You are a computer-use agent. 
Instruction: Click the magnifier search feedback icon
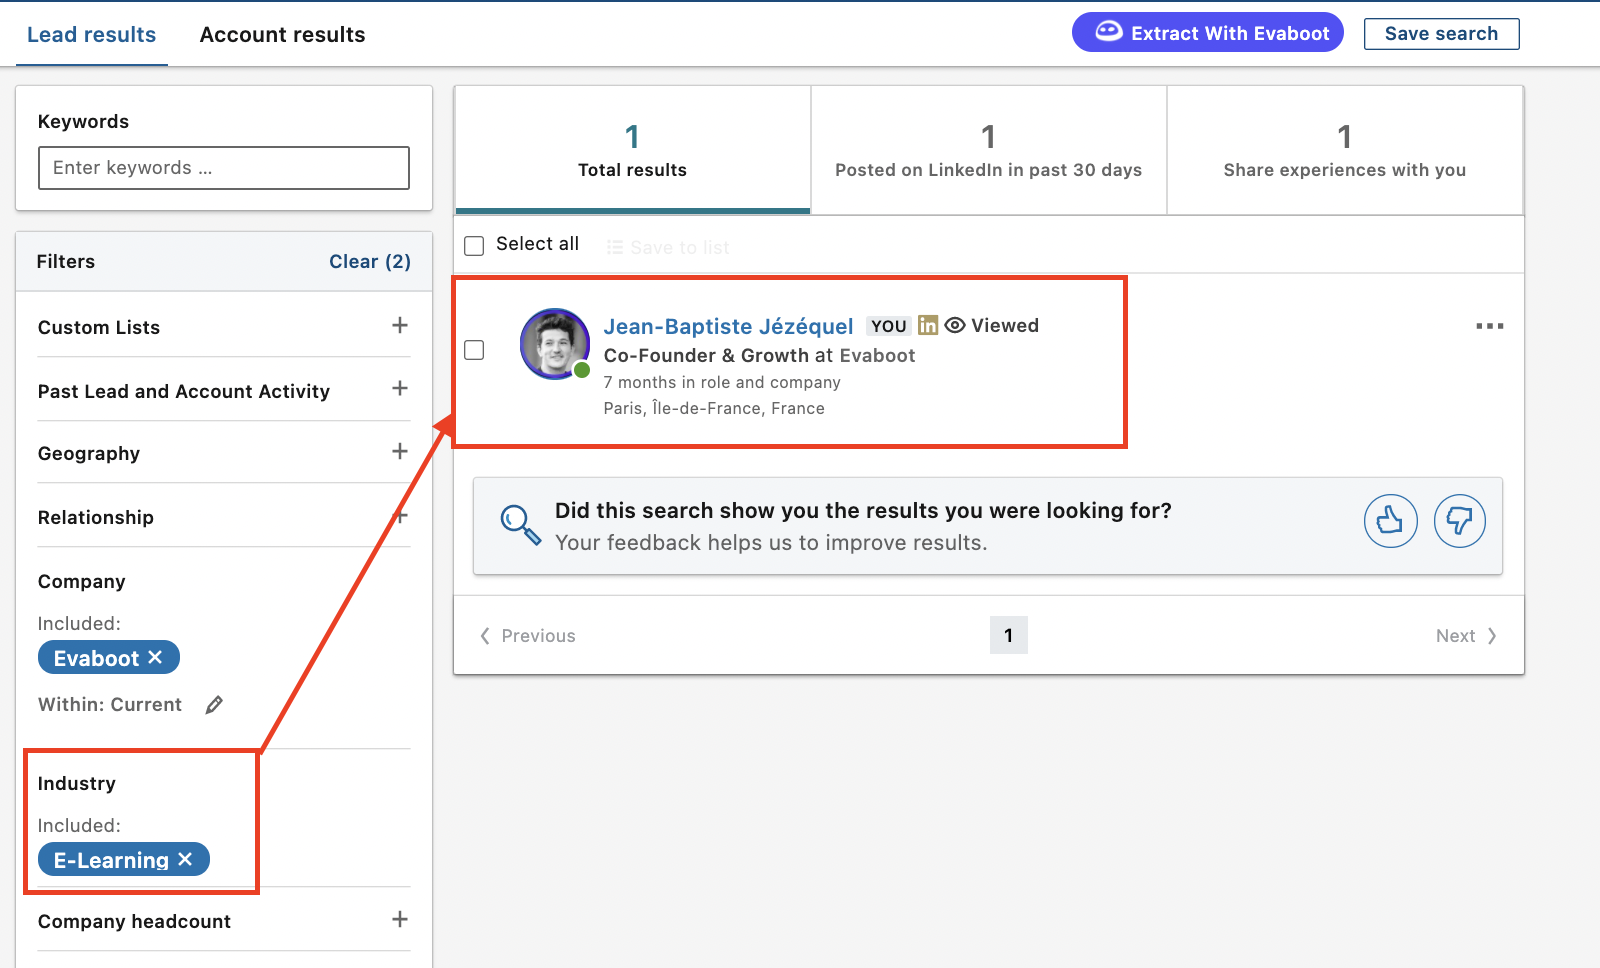(520, 525)
